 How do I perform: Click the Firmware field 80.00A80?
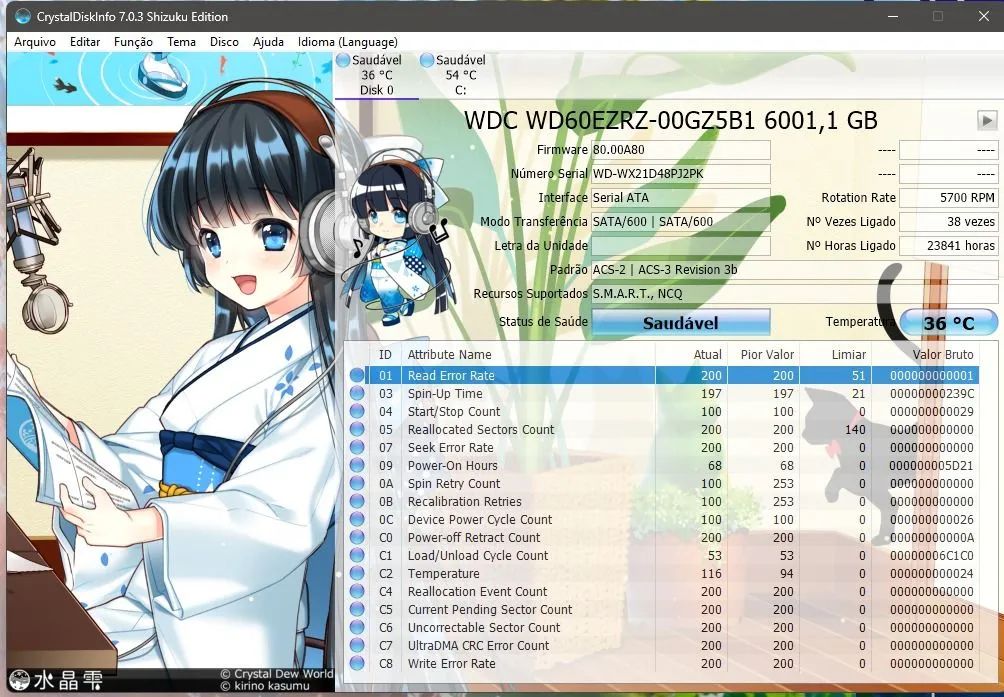(680, 150)
